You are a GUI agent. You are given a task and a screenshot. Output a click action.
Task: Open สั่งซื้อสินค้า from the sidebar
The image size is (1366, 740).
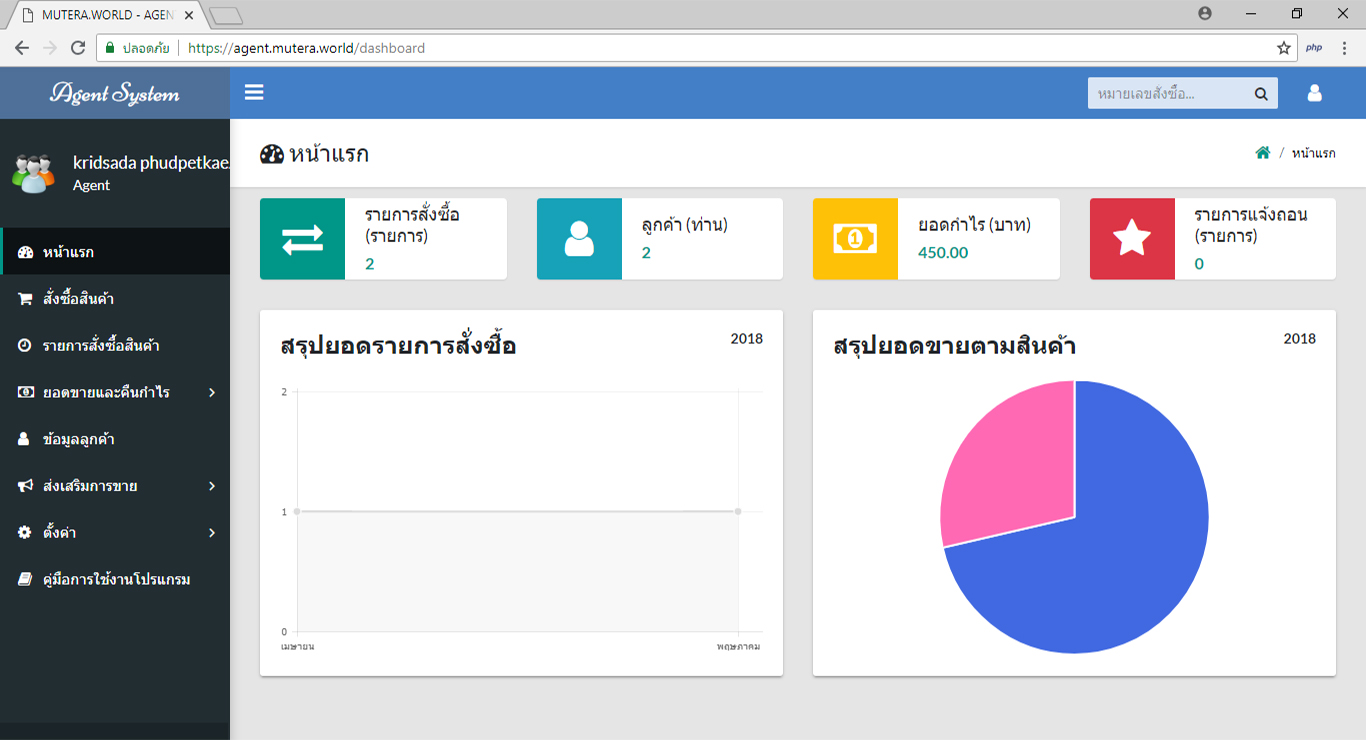tap(84, 299)
